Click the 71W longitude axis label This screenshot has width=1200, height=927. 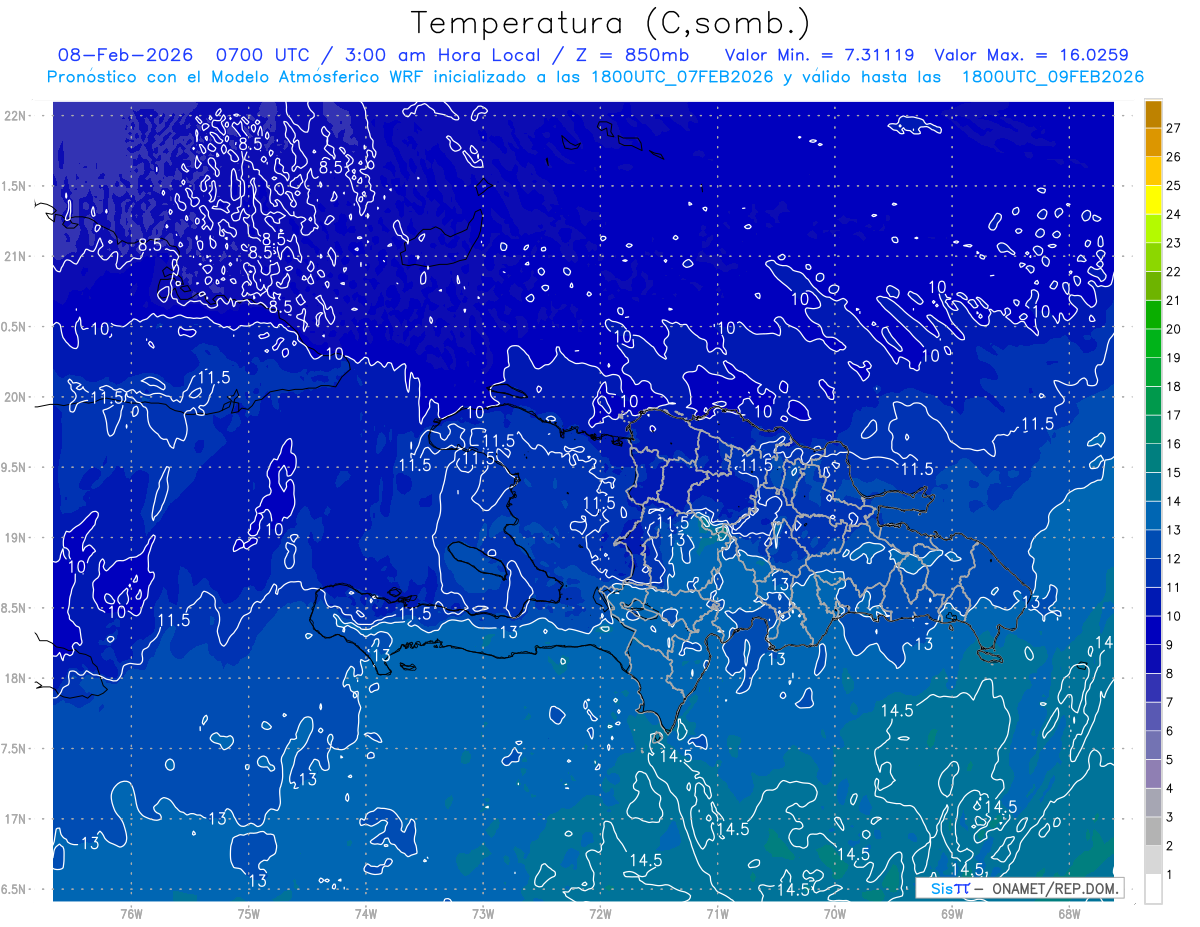pos(717,913)
